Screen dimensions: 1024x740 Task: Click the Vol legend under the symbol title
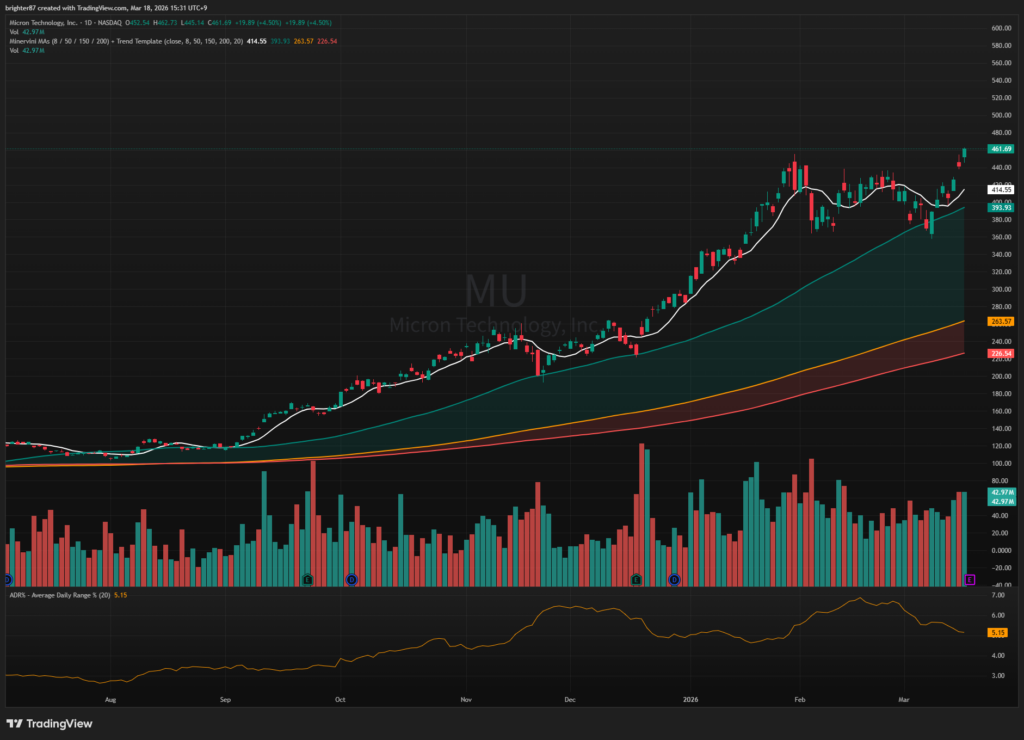(15, 31)
